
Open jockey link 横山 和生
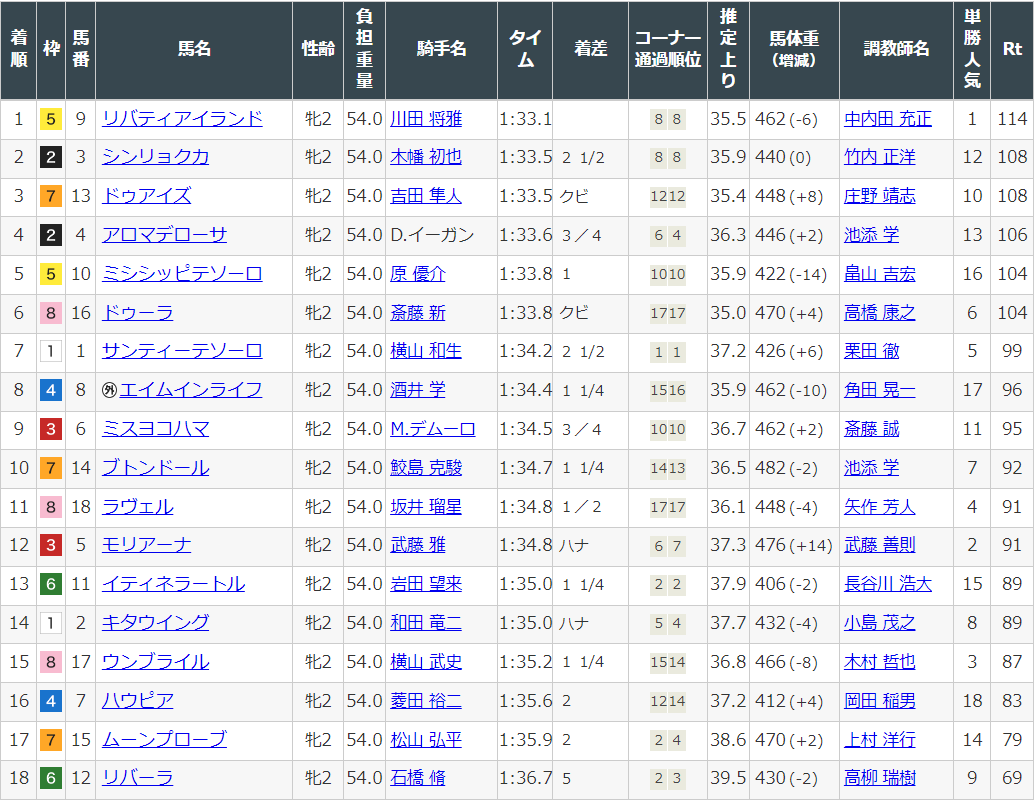click(426, 351)
